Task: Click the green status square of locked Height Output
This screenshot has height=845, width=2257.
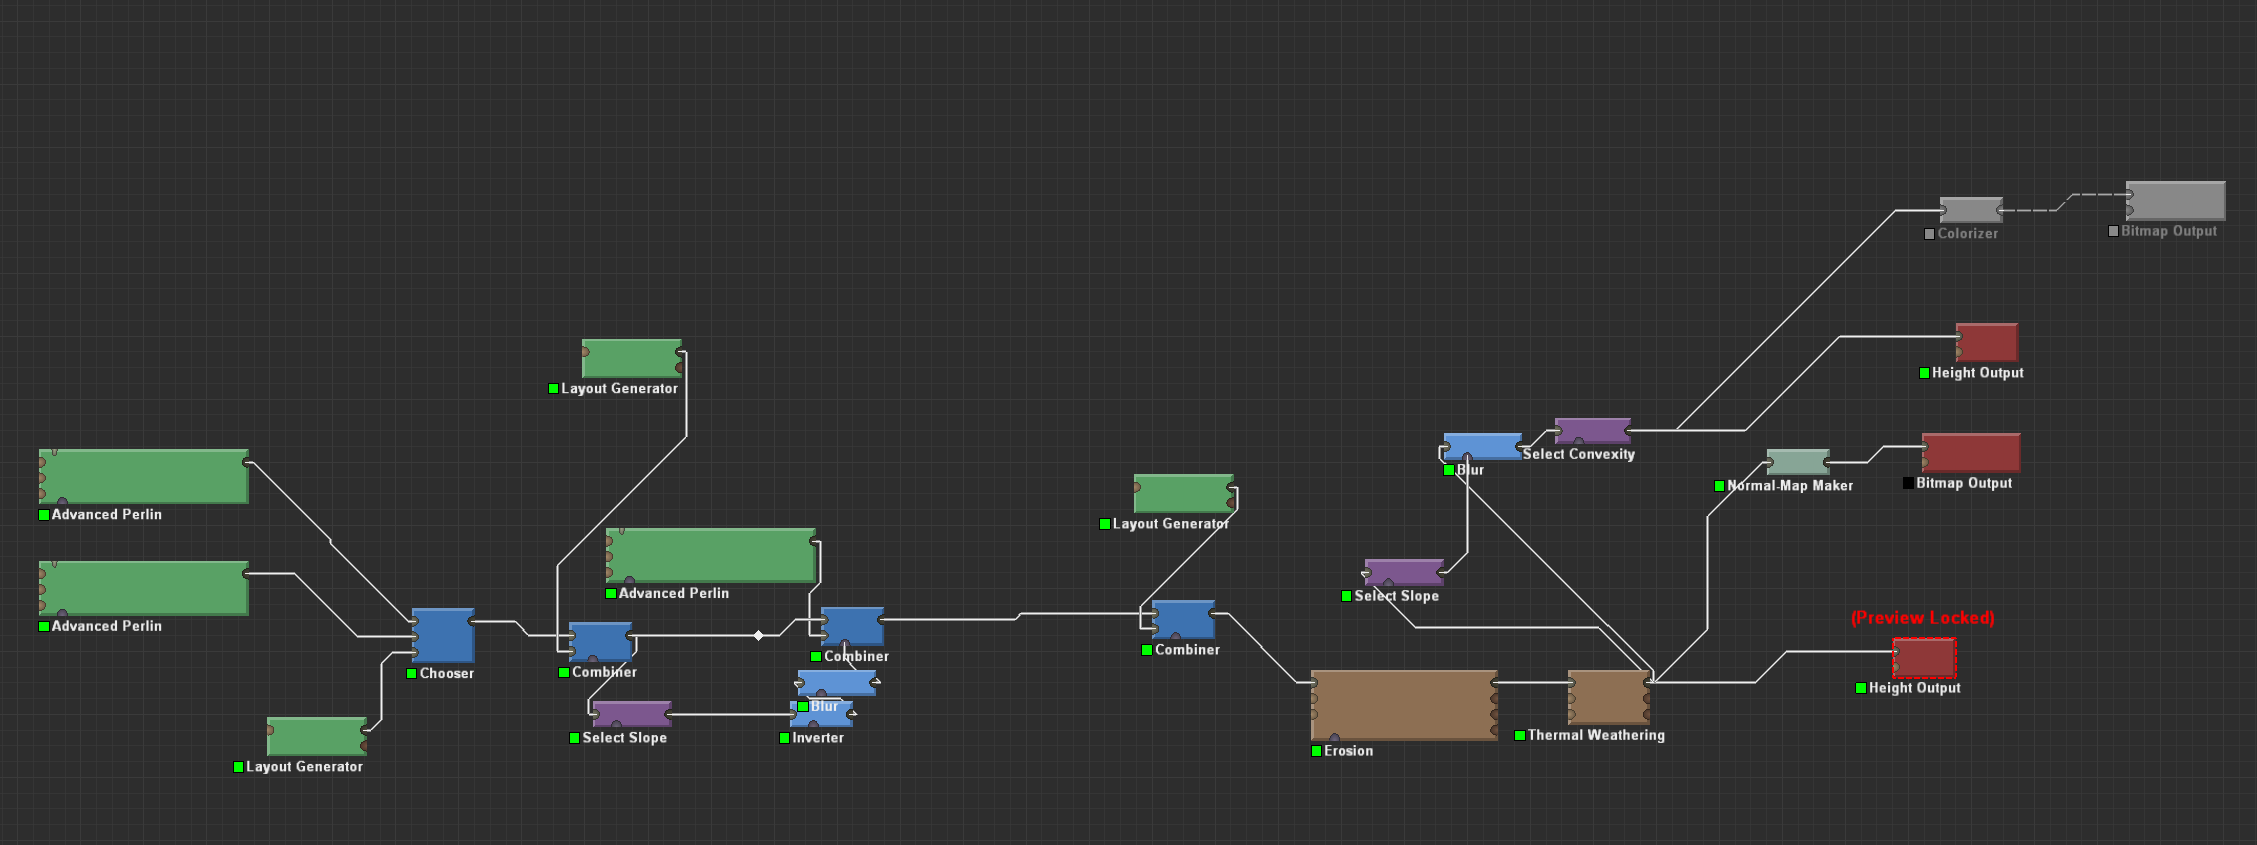Action: click(x=1861, y=688)
